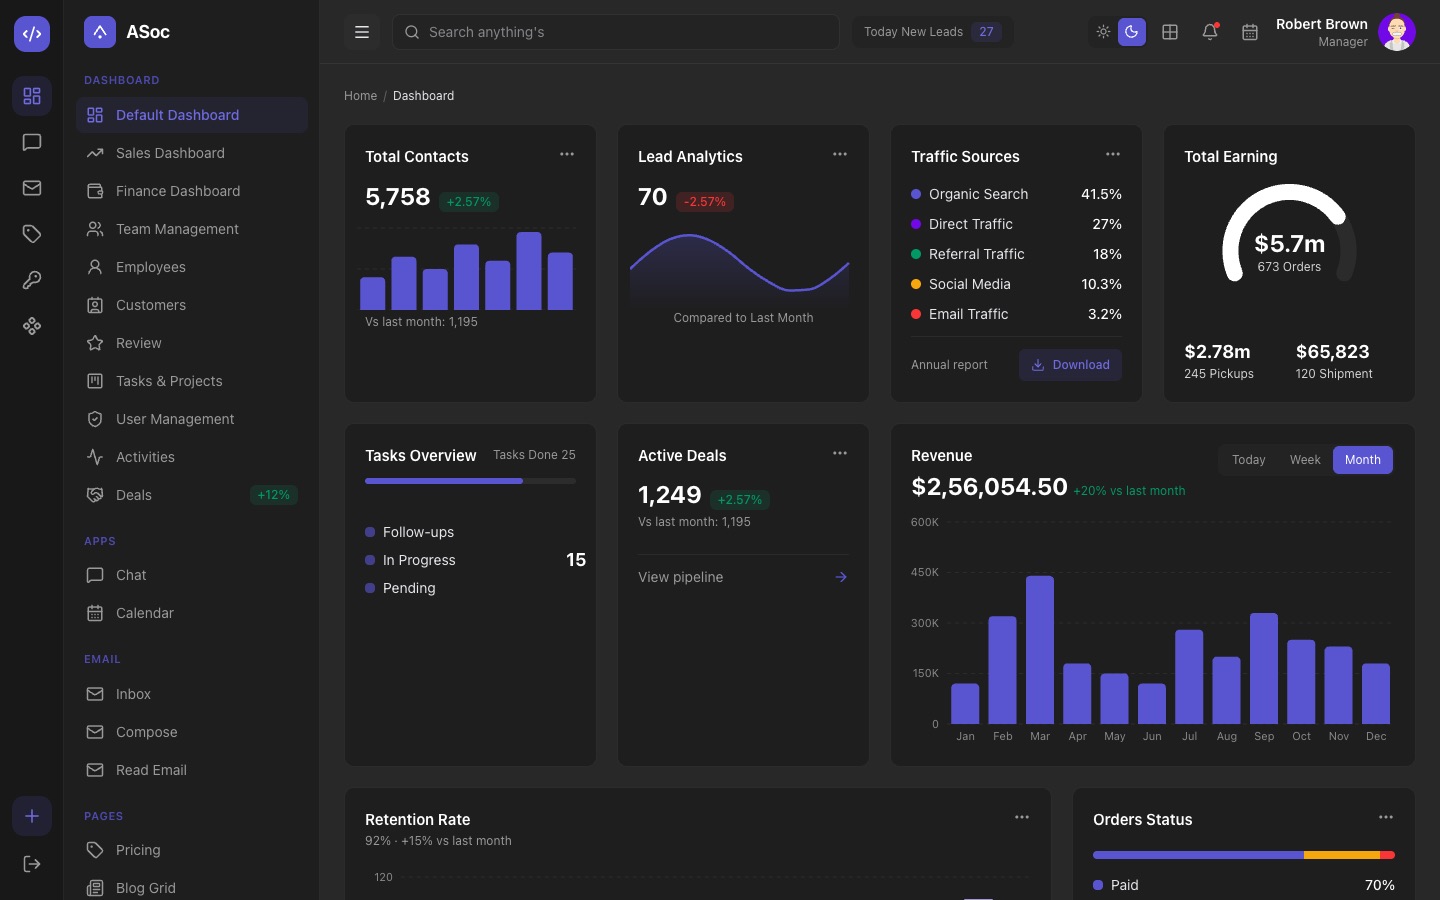This screenshot has height=900, width=1440.
Task: Click the Deals +12% badge
Action: tap(273, 495)
